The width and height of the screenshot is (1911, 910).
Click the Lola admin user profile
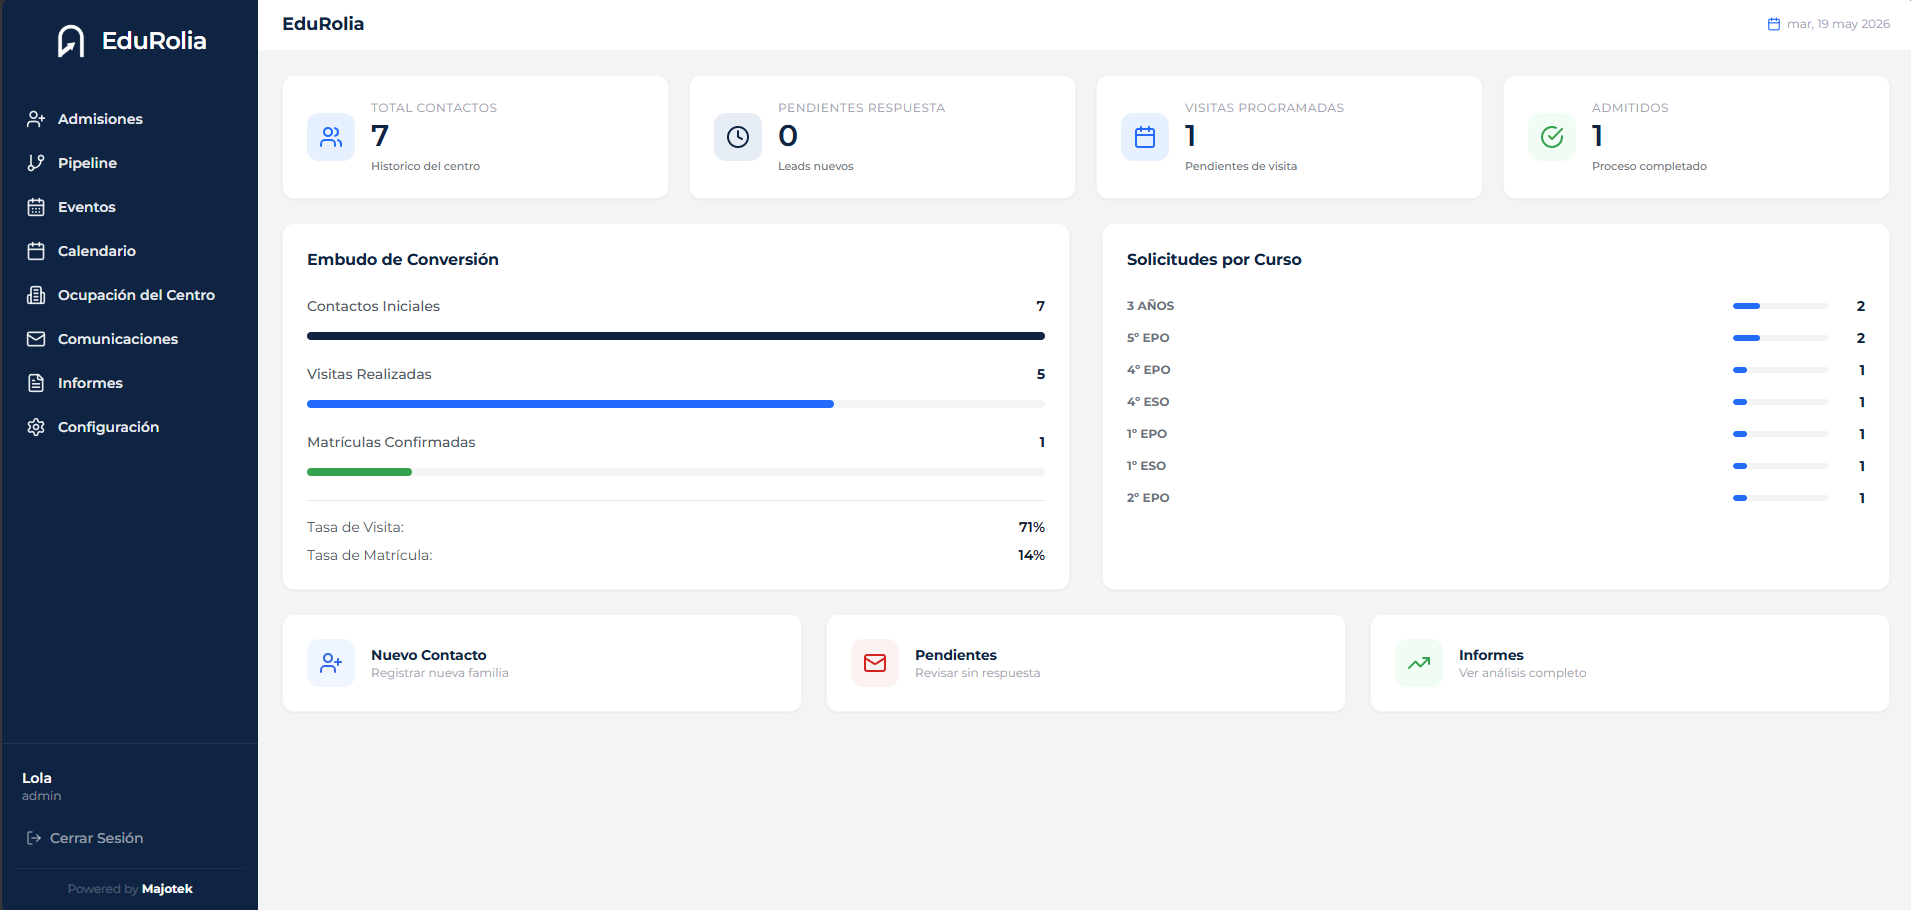pyautogui.click(x=42, y=786)
